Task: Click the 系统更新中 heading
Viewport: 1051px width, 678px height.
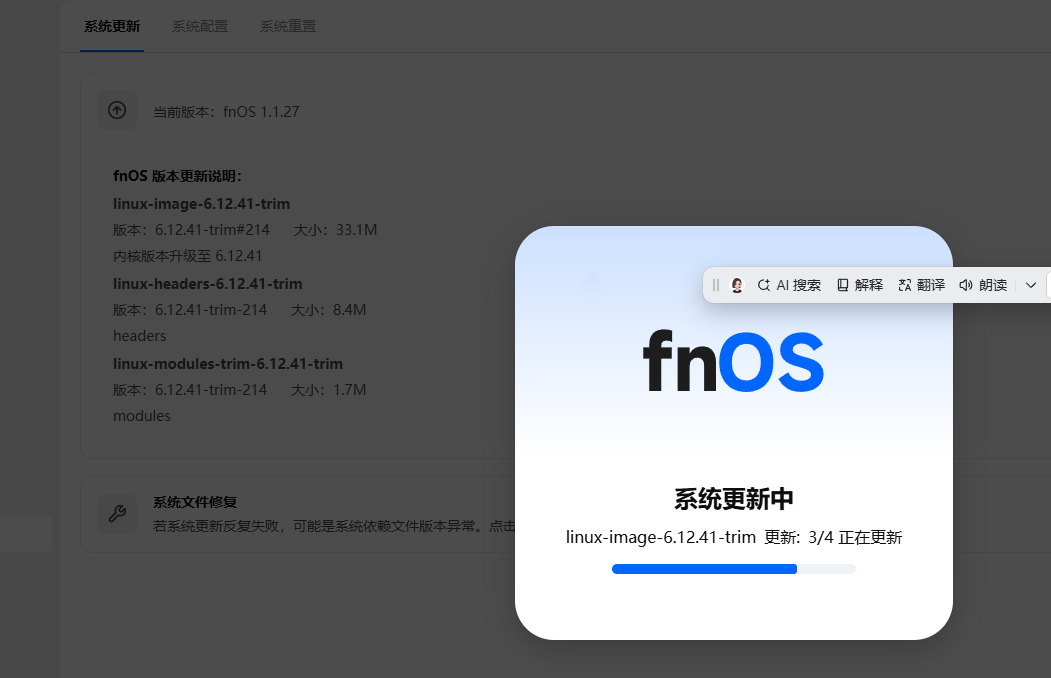Action: 734,499
